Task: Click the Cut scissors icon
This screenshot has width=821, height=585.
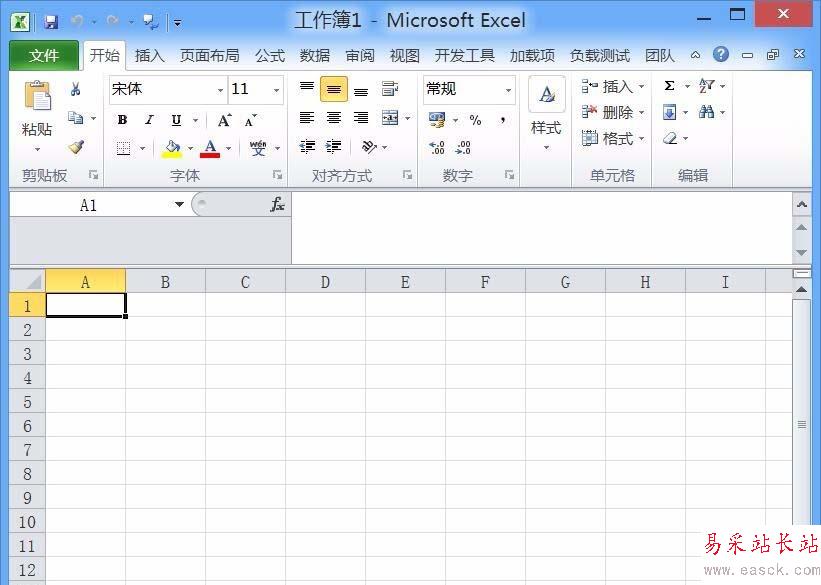Action: 75,89
